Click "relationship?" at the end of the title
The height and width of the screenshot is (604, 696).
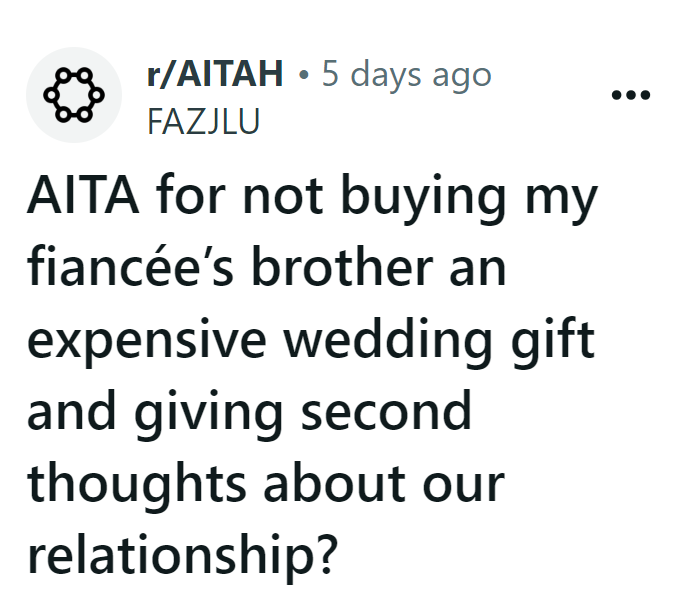(x=178, y=552)
